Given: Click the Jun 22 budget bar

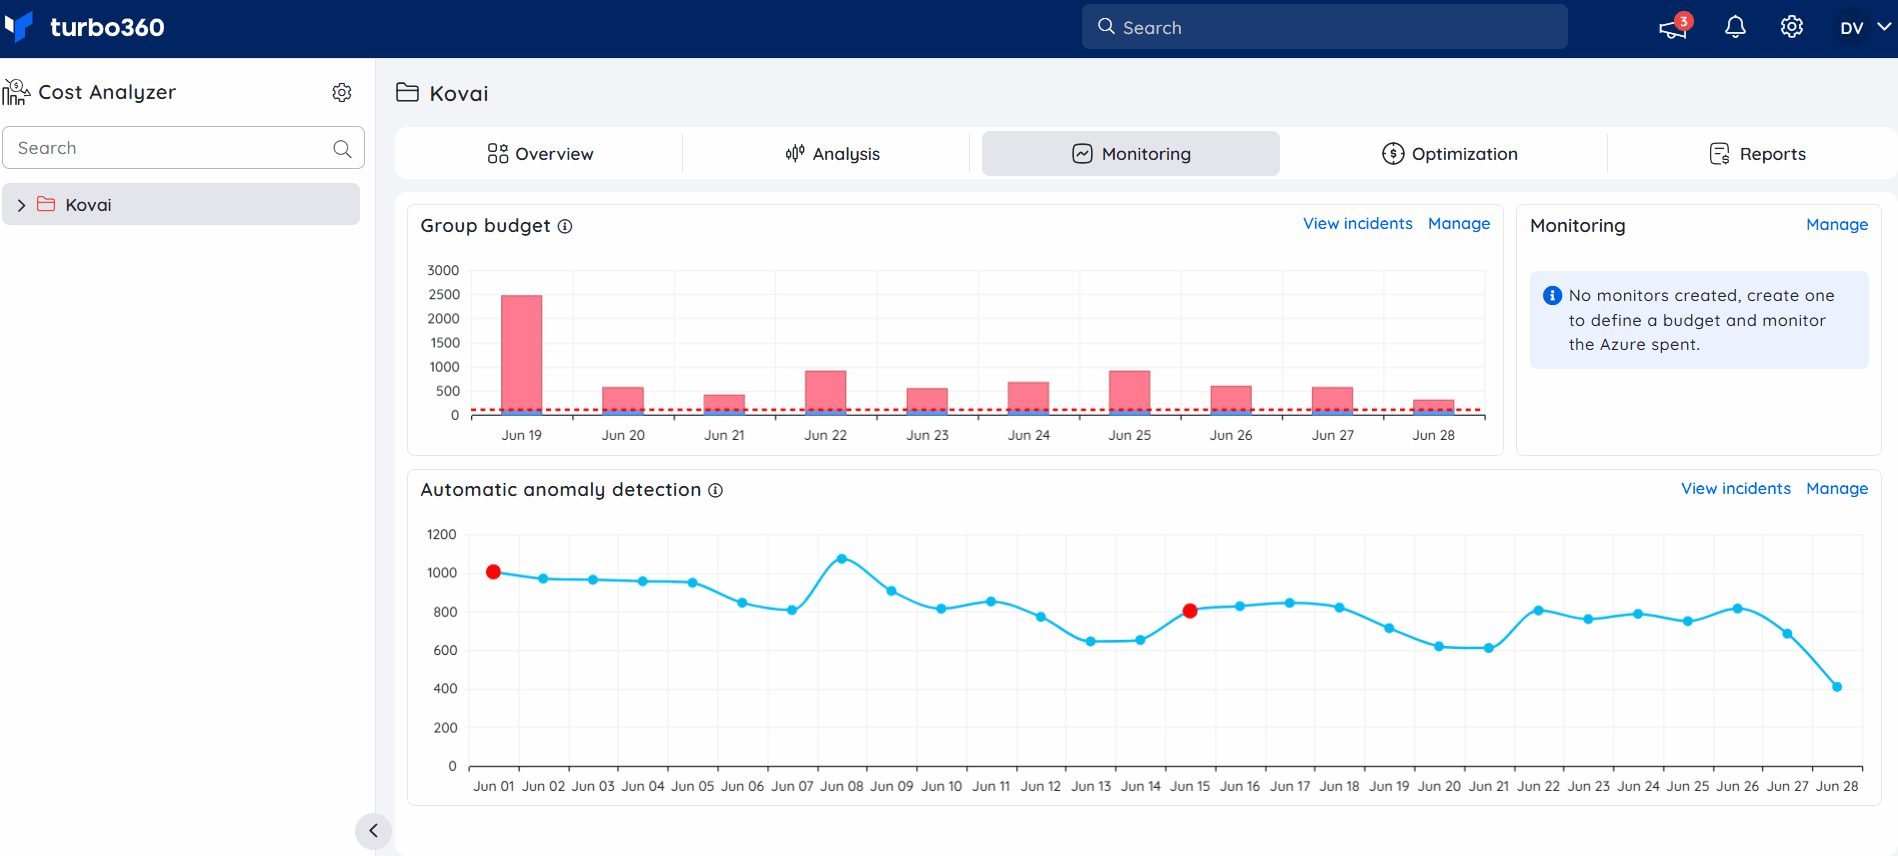Looking at the screenshot, I should pyautogui.click(x=826, y=393).
